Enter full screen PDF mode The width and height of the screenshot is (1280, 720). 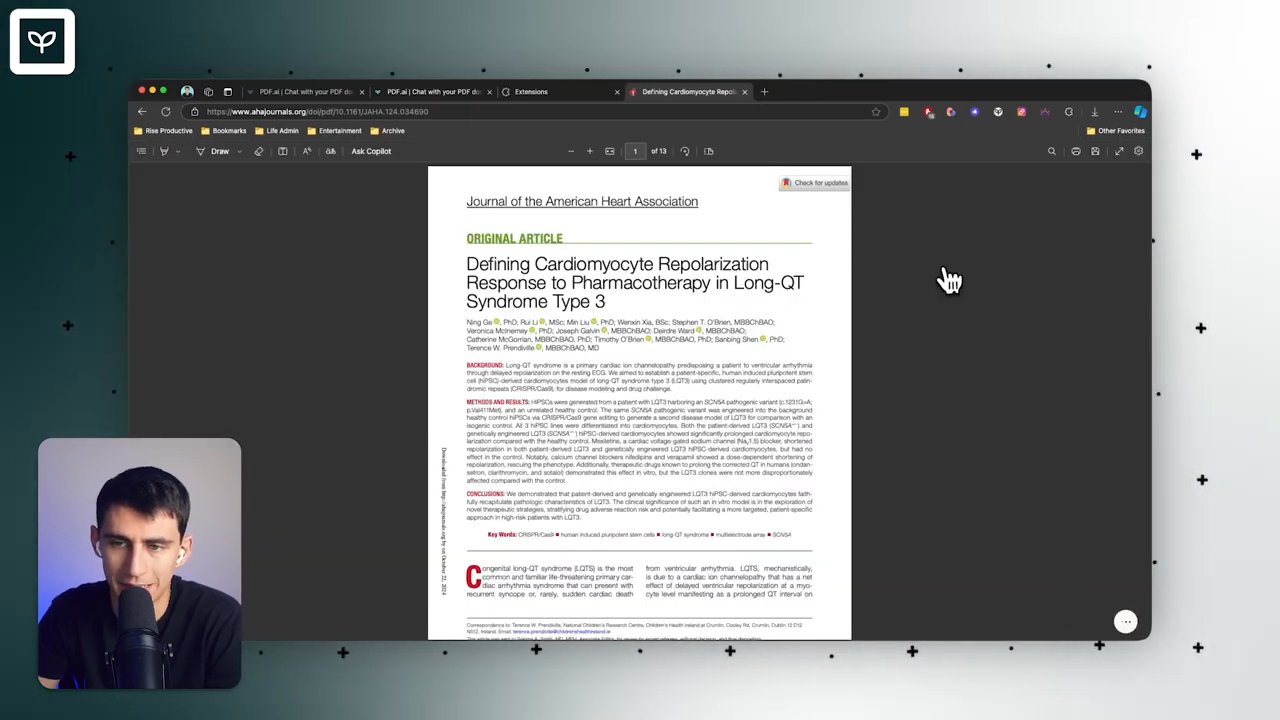point(1119,151)
